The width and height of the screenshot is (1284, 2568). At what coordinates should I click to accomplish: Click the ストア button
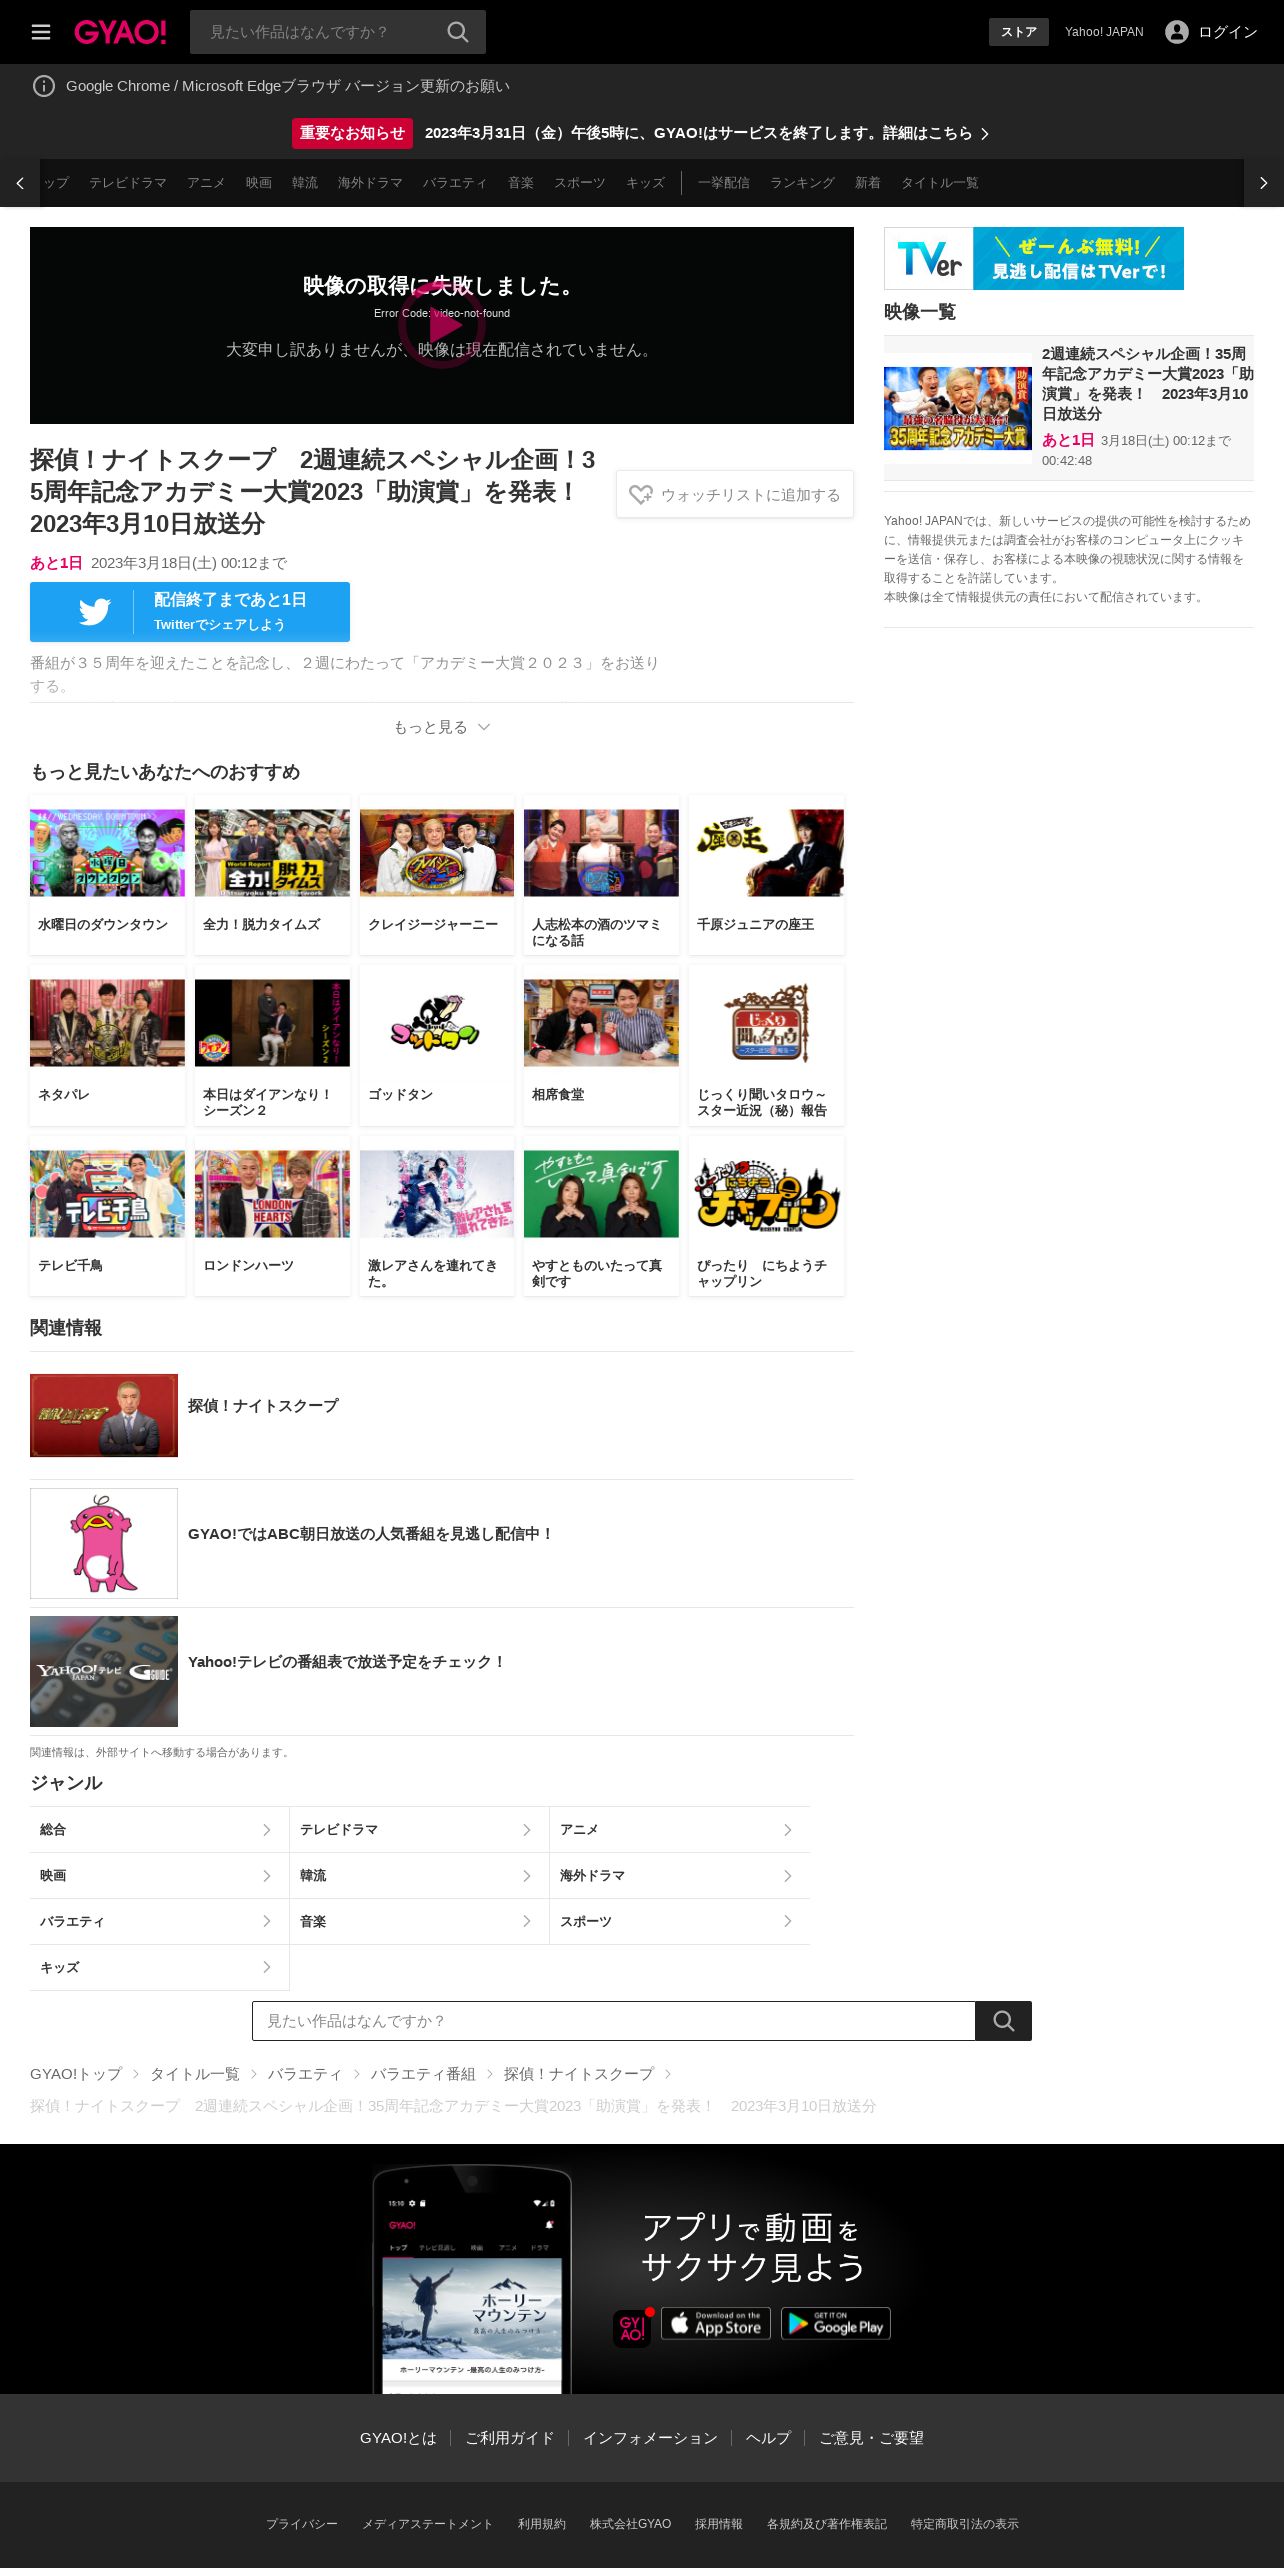(1019, 32)
